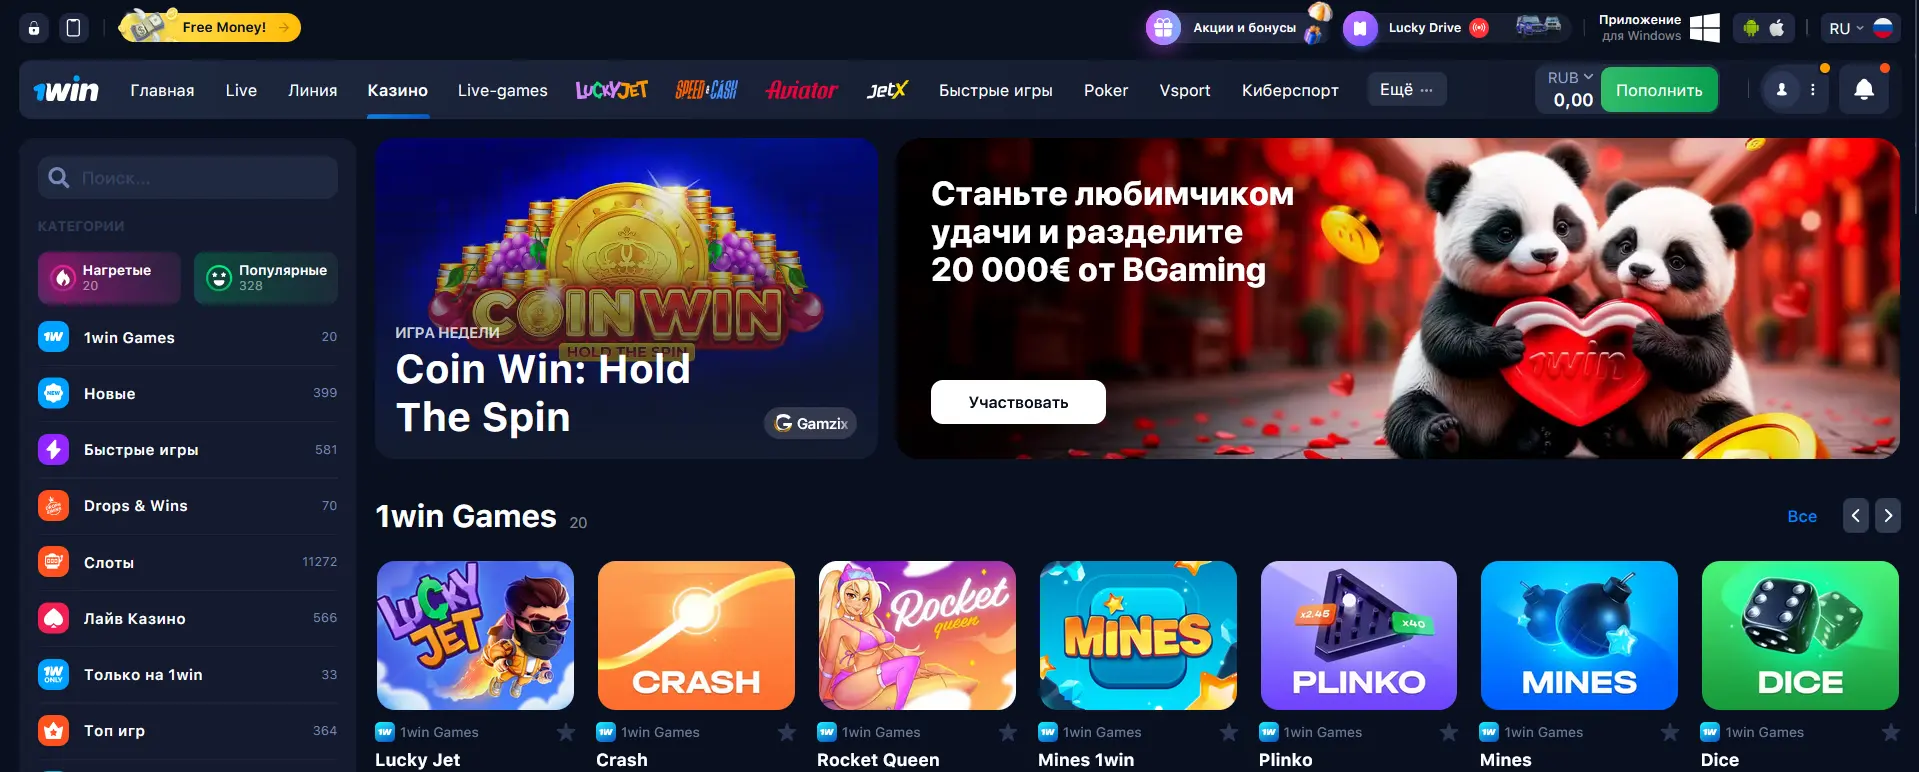The height and width of the screenshot is (772, 1919).
Task: Open the Android app download icon
Action: [x=1750, y=28]
